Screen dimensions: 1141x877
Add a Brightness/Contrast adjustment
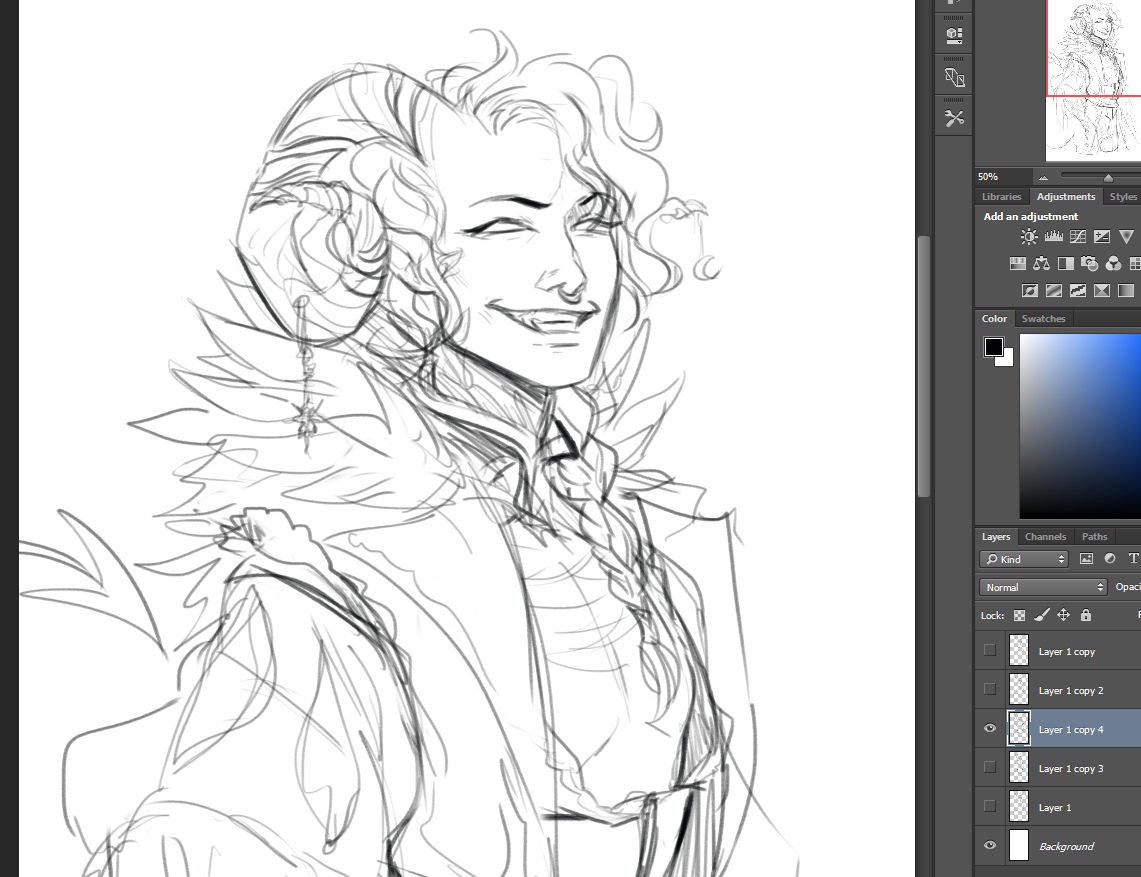[1029, 237]
